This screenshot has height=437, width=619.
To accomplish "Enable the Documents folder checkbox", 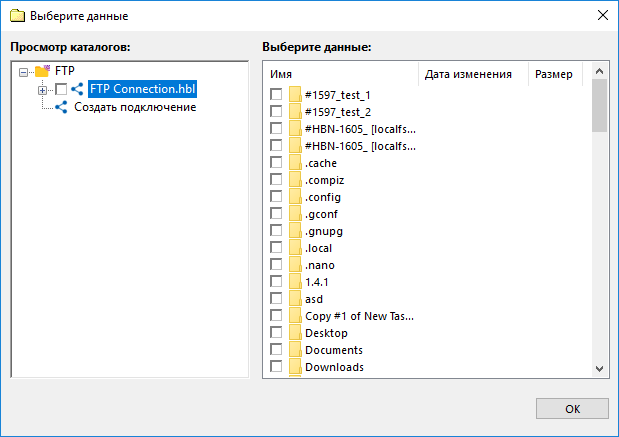I will 276,349.
